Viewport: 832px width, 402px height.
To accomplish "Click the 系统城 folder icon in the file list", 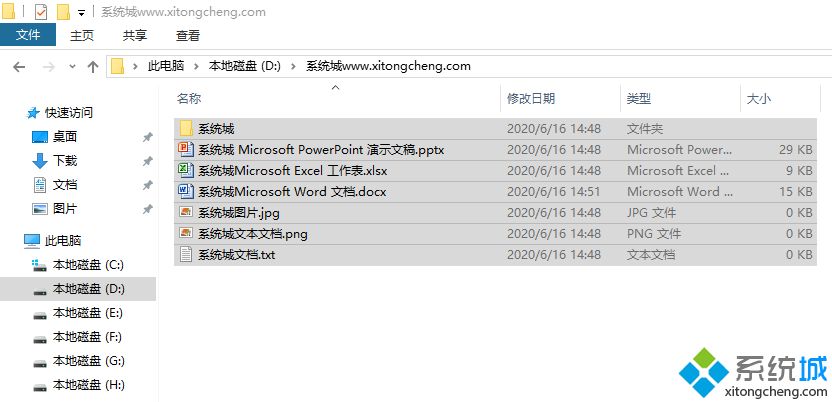I will coord(186,128).
